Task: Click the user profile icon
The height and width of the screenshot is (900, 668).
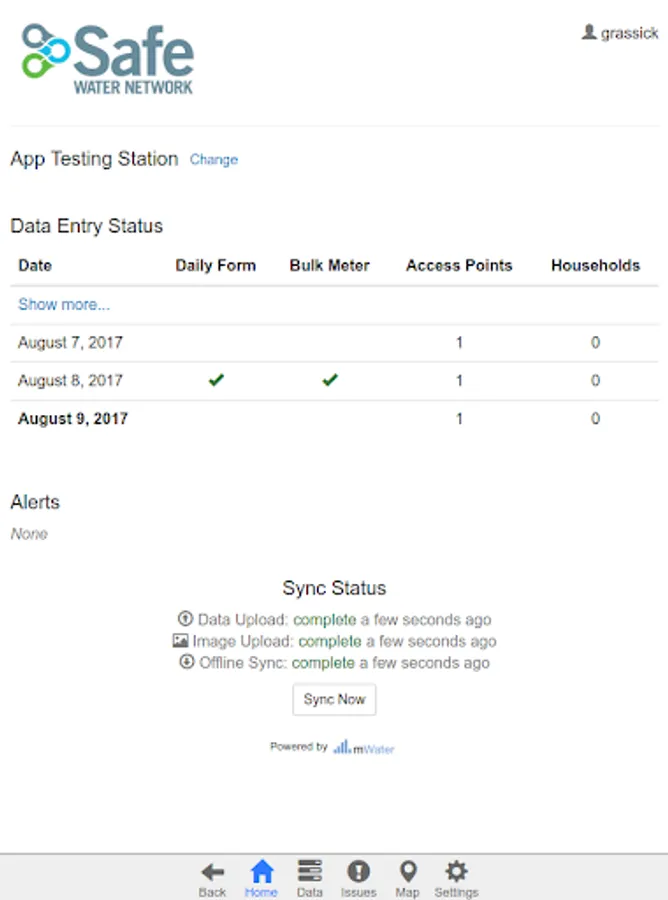Action: coord(589,33)
